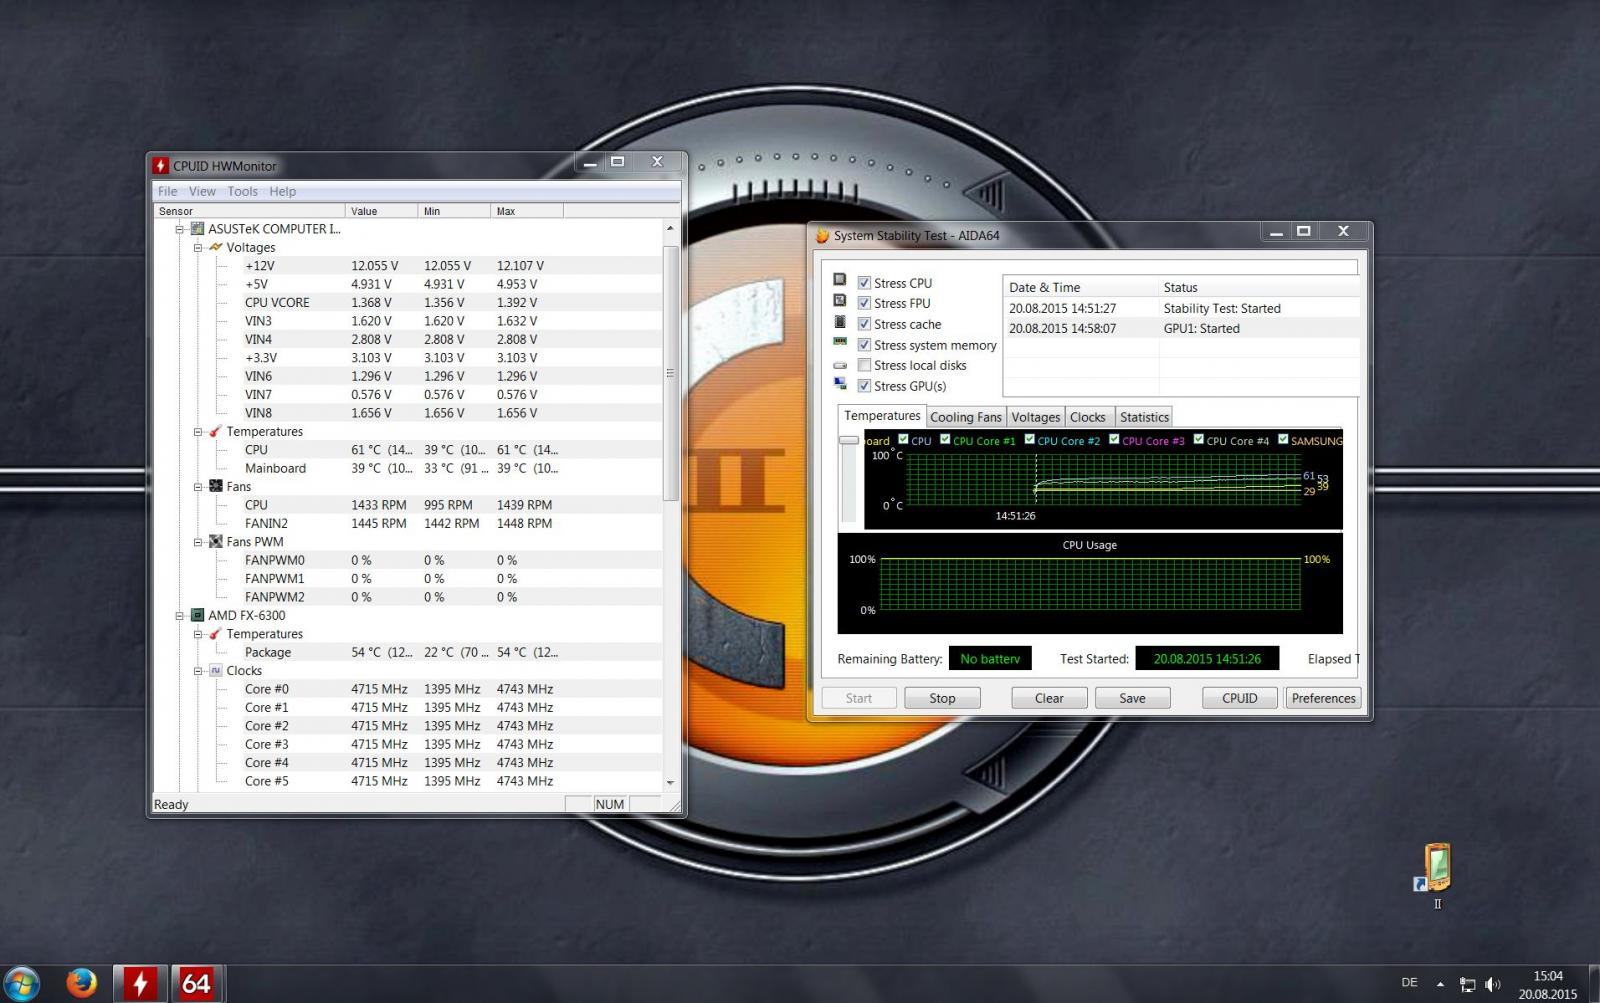
Task: Switch to Voltages tab in AIDA64
Action: tap(1035, 417)
